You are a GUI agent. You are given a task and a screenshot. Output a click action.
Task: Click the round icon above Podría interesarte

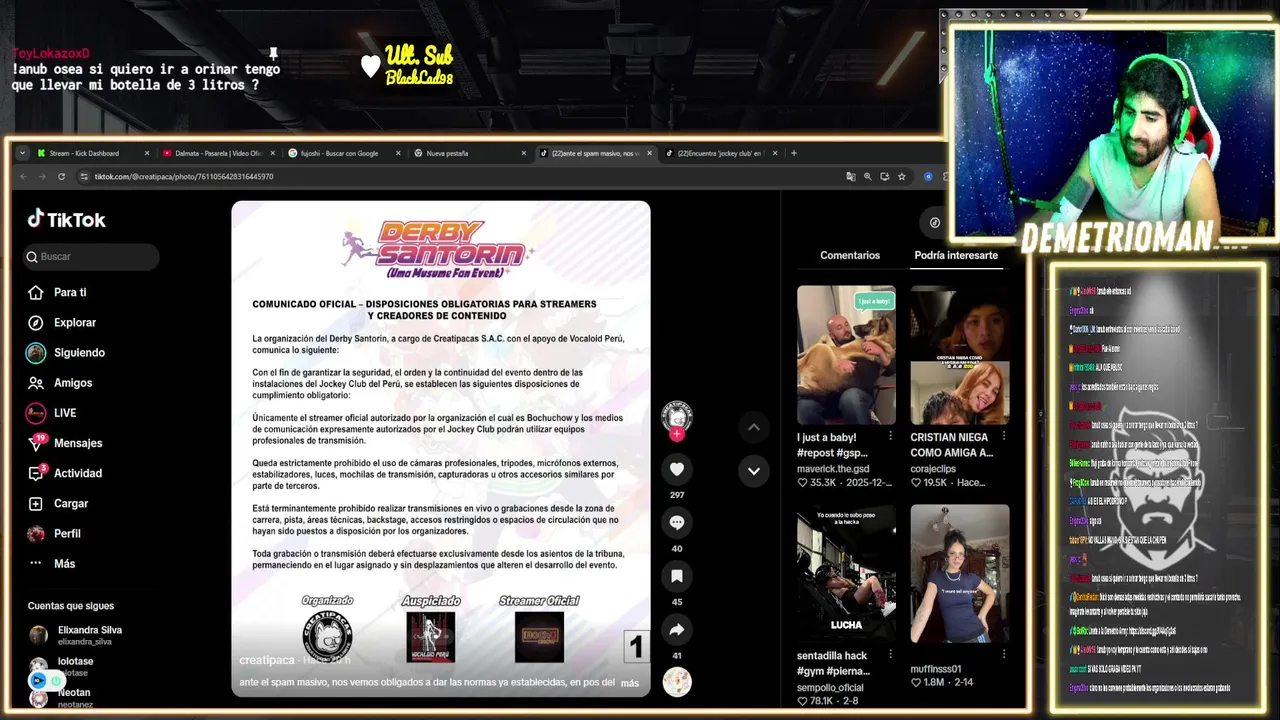pos(935,222)
